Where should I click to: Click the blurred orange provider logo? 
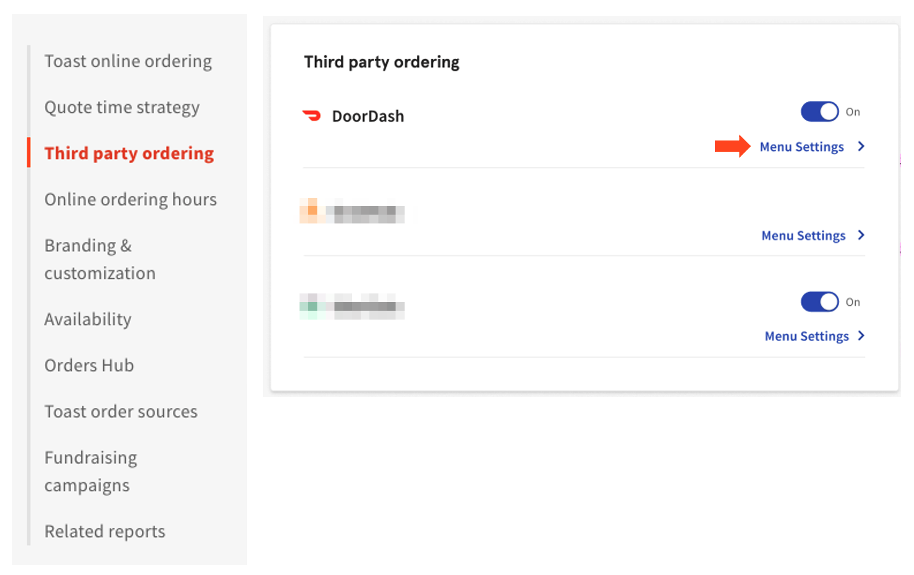coord(311,211)
